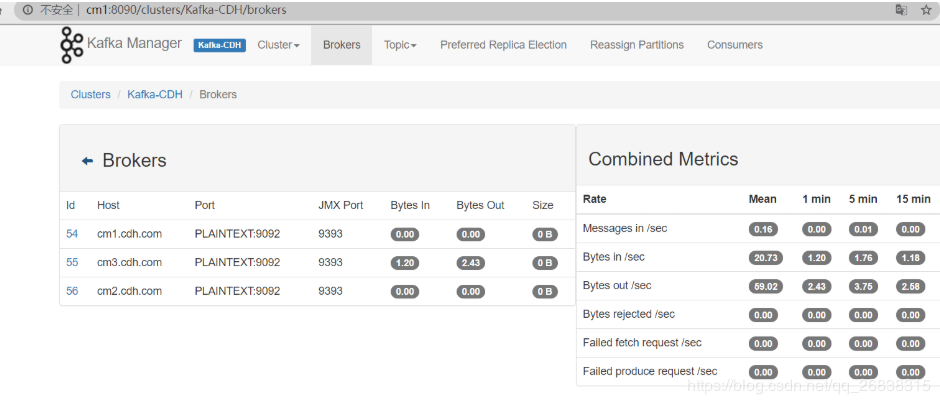
Task: Click the translate page icon in address bar
Action: click(901, 10)
